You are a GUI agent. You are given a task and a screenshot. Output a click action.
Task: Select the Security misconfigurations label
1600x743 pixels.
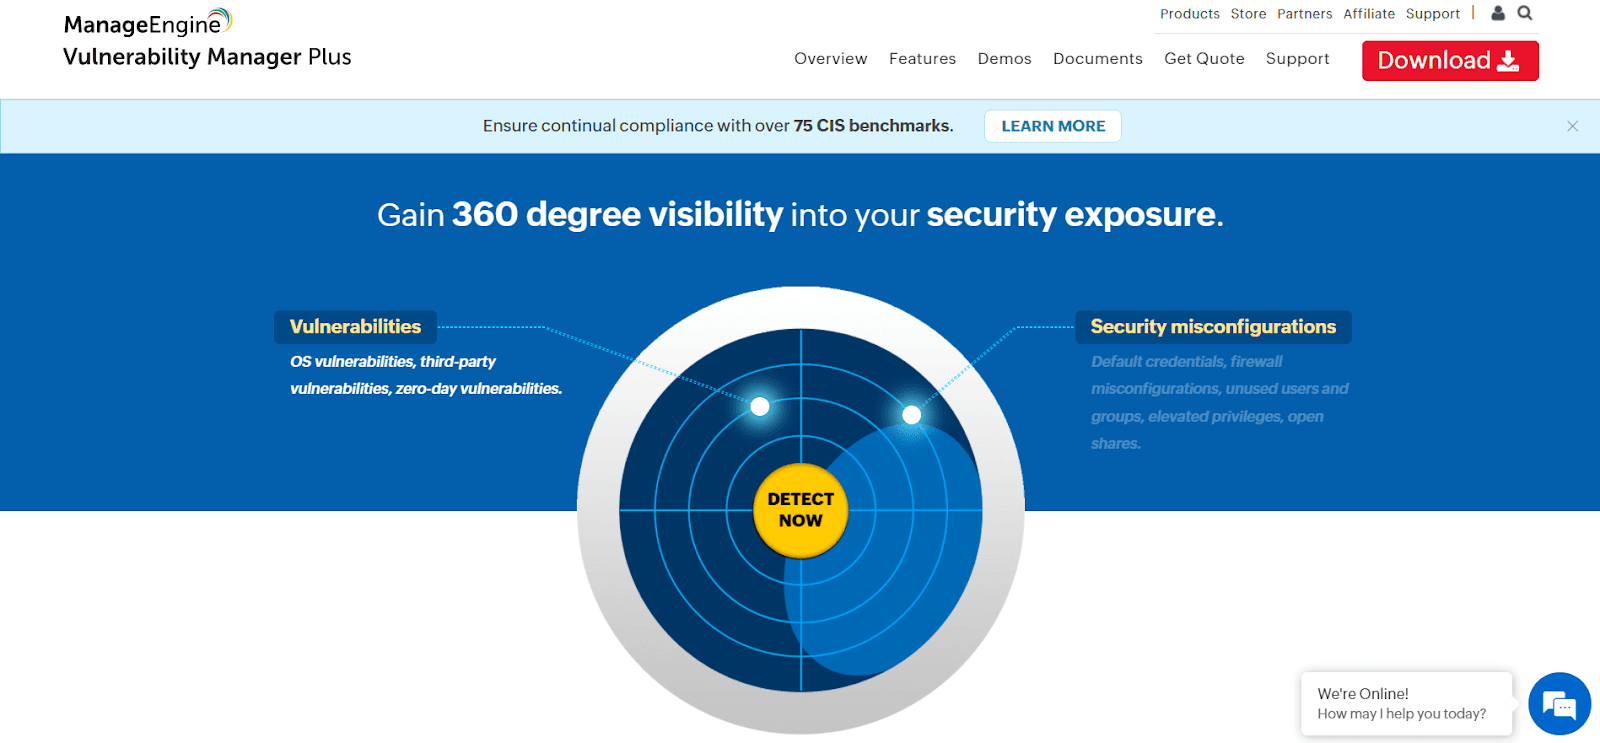pos(1213,327)
